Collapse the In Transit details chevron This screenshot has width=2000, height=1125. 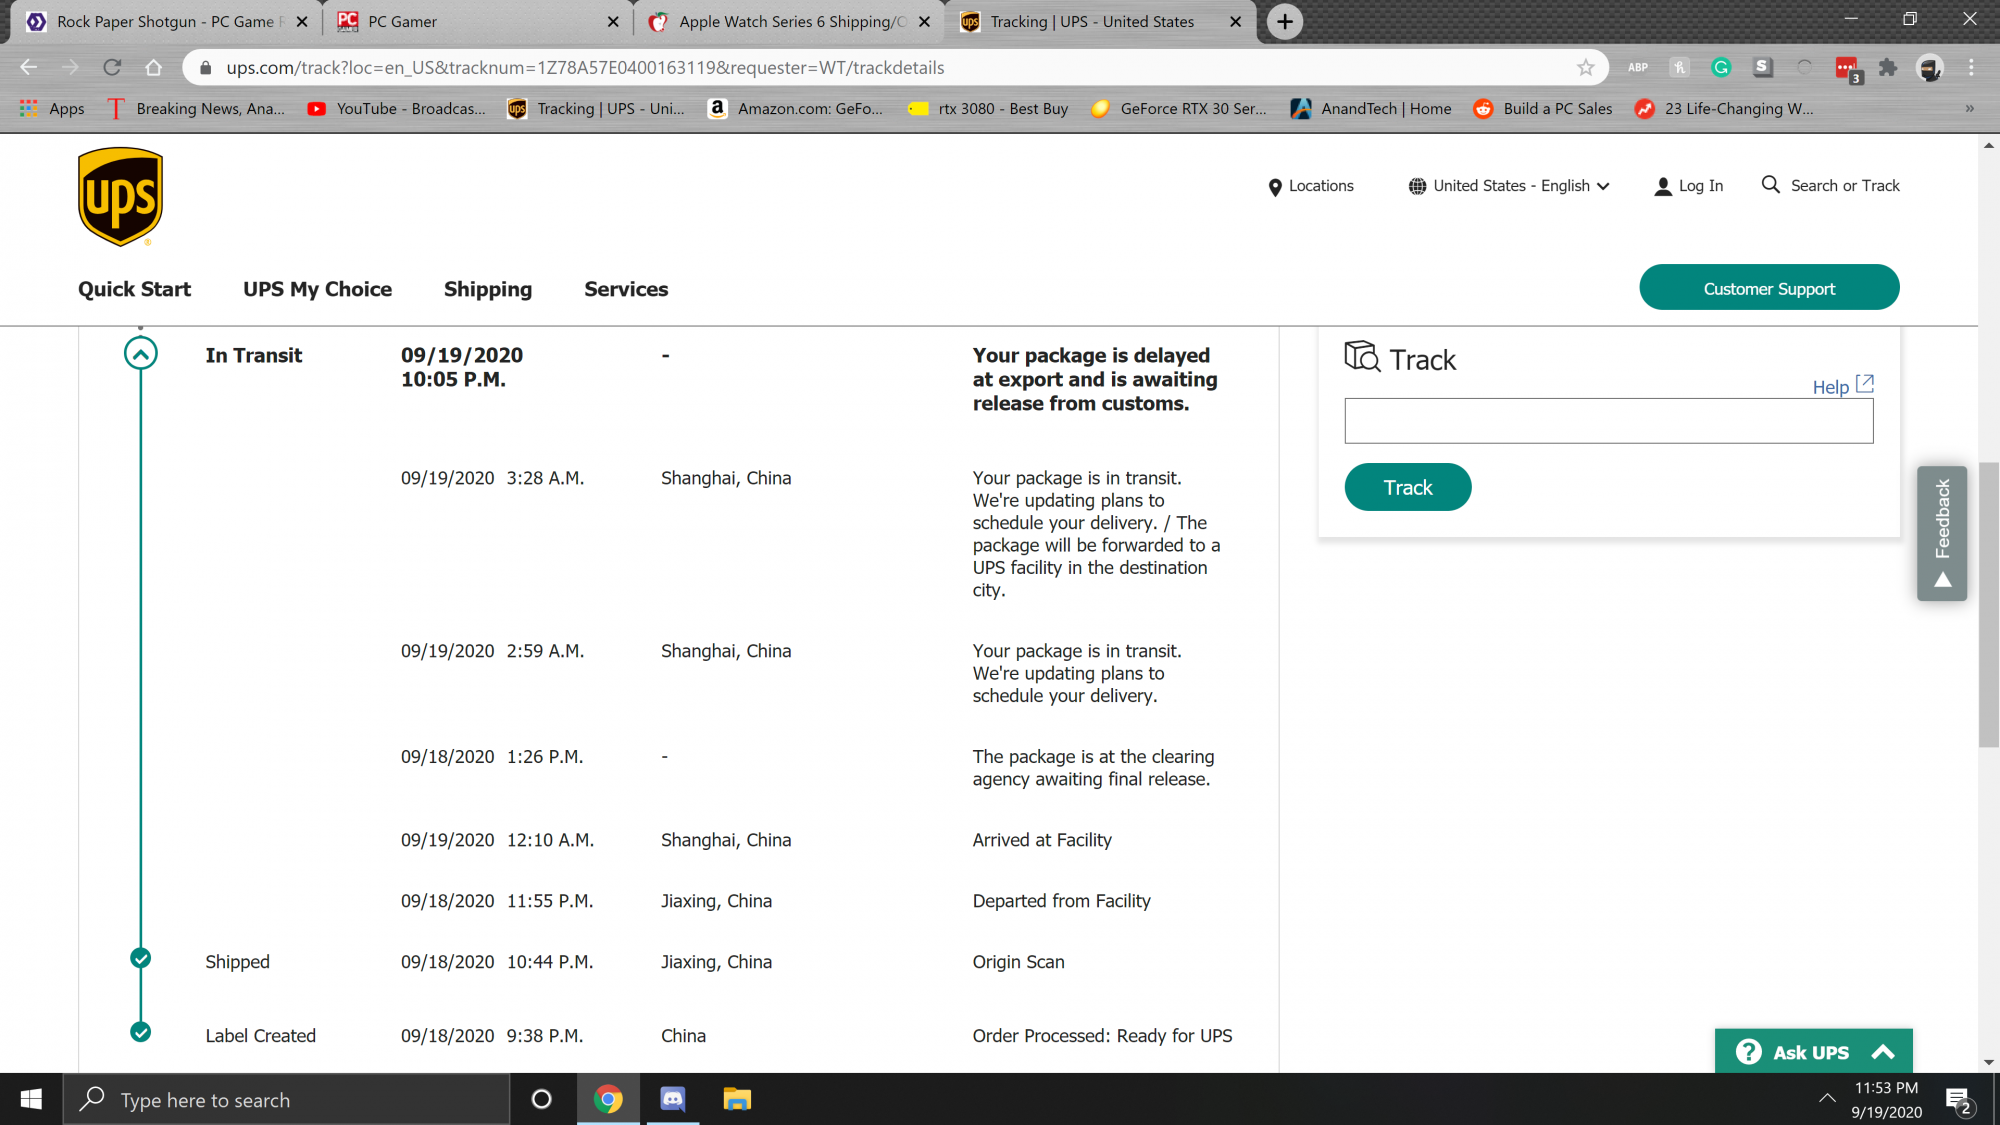[x=141, y=354]
